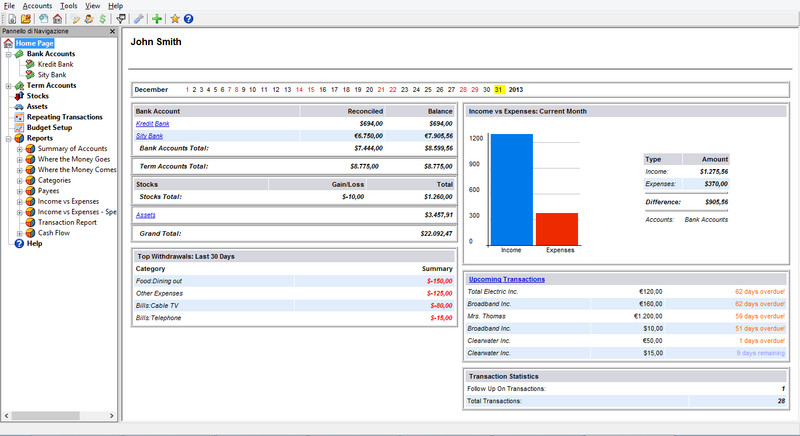Click 'Follow Up On Transactions:' statistics row
The height and width of the screenshot is (436, 800).
[x=626, y=389]
